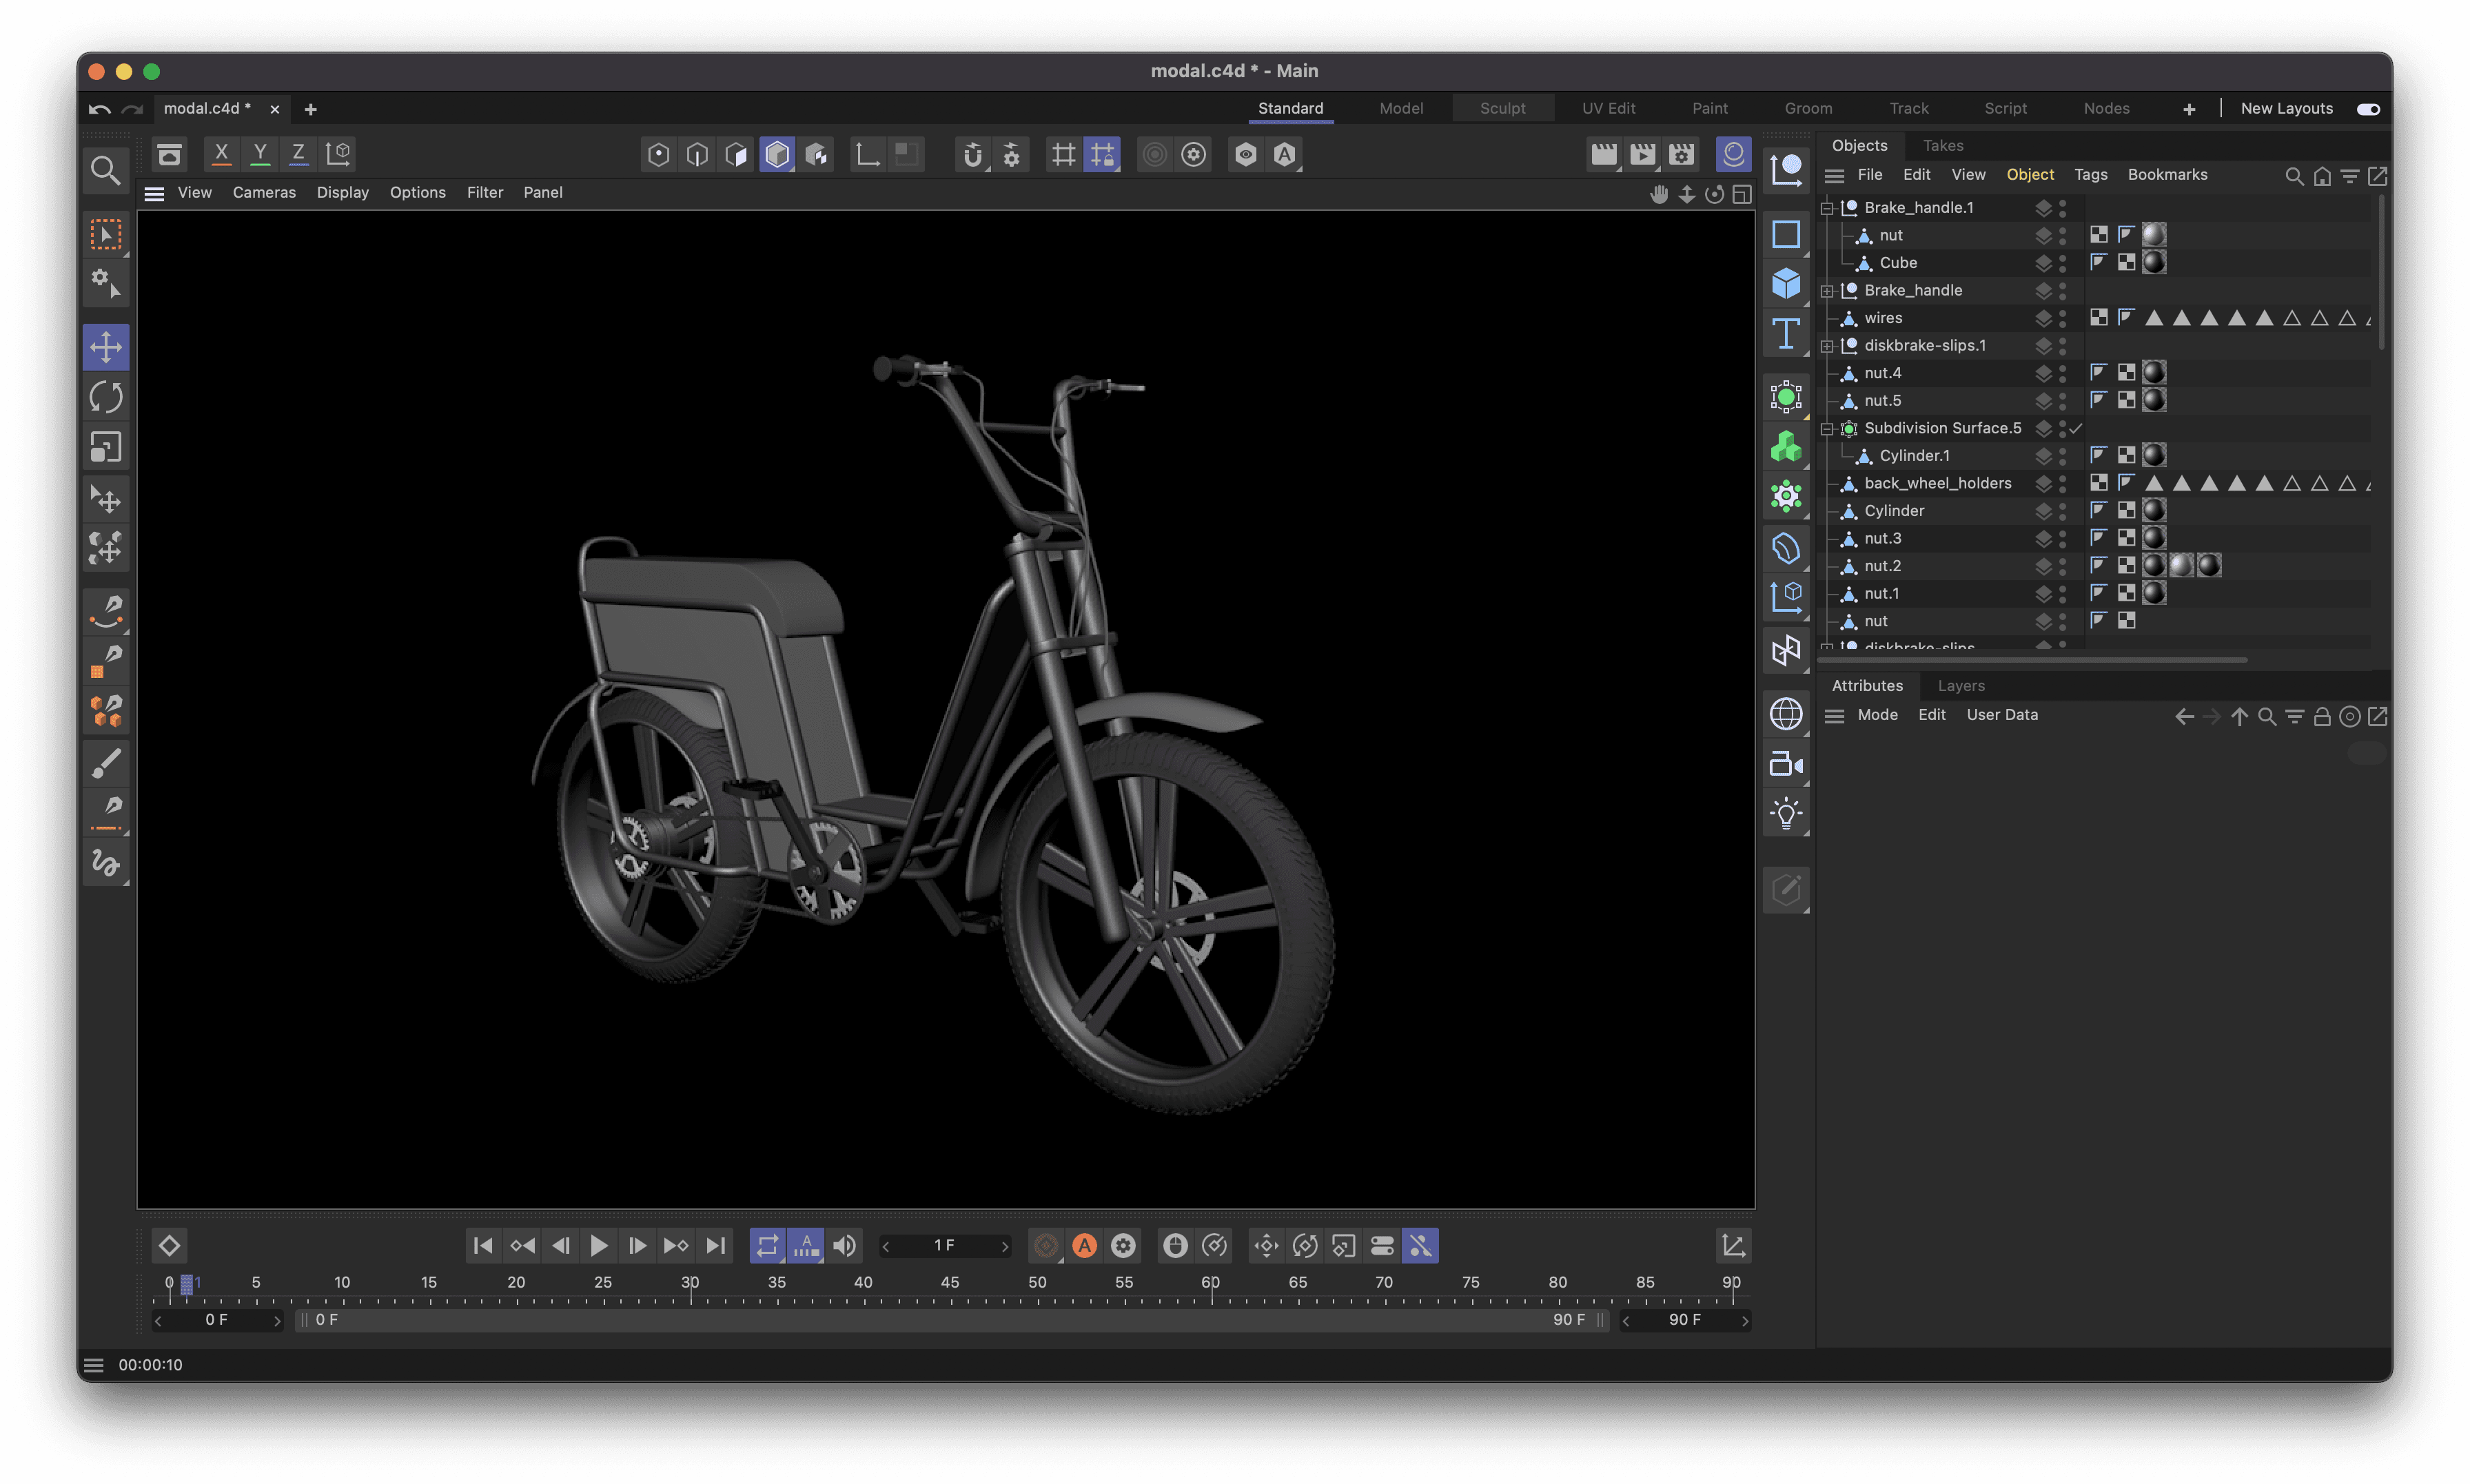Open the search magnifier at top left
The image size is (2470, 1484).
(x=105, y=170)
